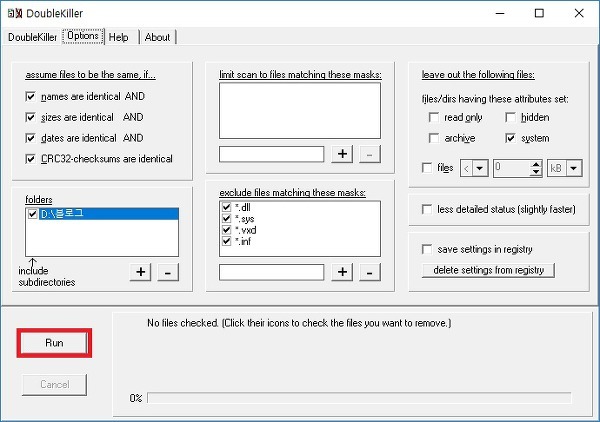This screenshot has height=422, width=600.
Task: Enable 'save settings in registry' checkbox
Action: (x=427, y=249)
